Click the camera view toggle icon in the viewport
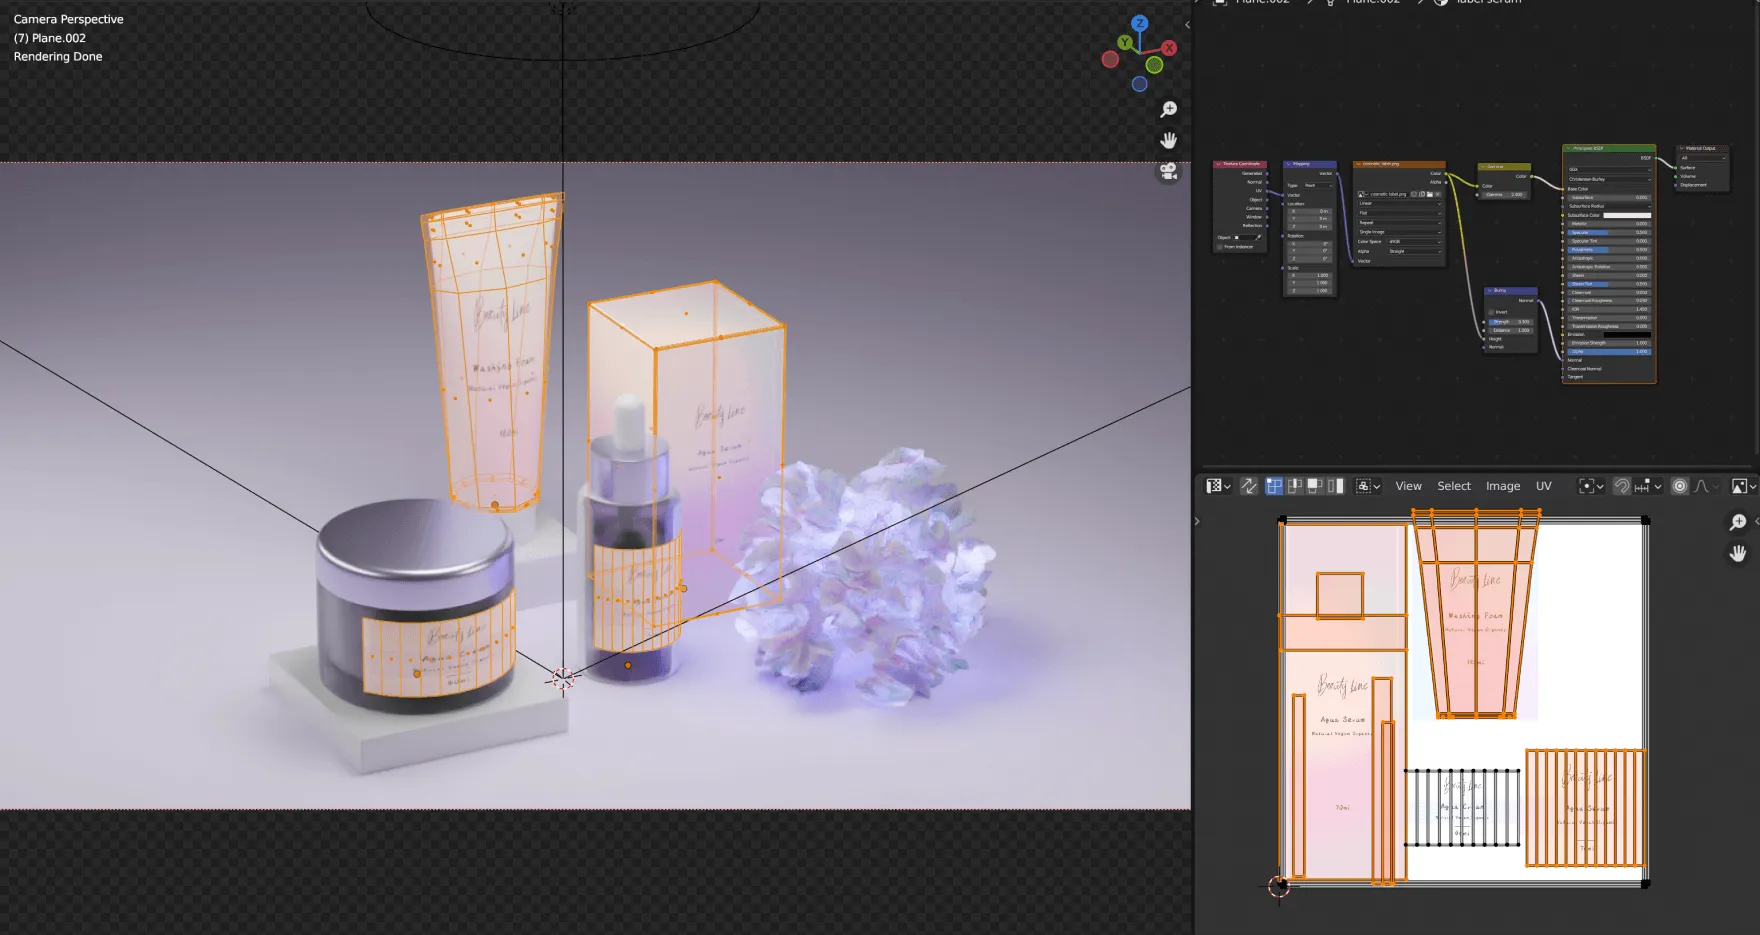The width and height of the screenshot is (1760, 935). click(x=1169, y=172)
